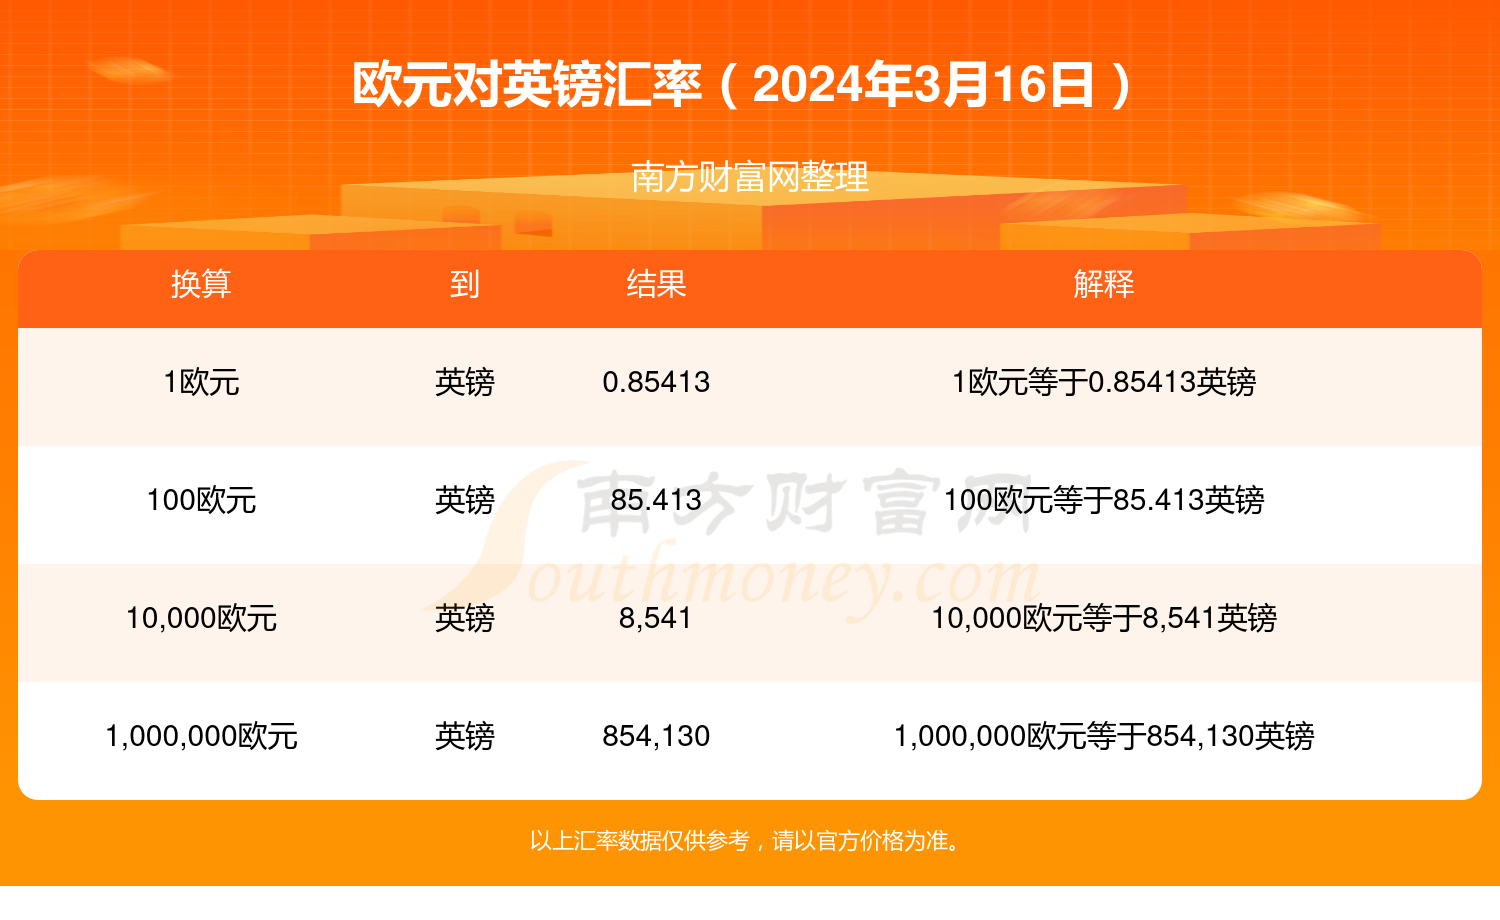Select the 解释 column header
Screen dimensions: 1500x920
coord(1104,284)
